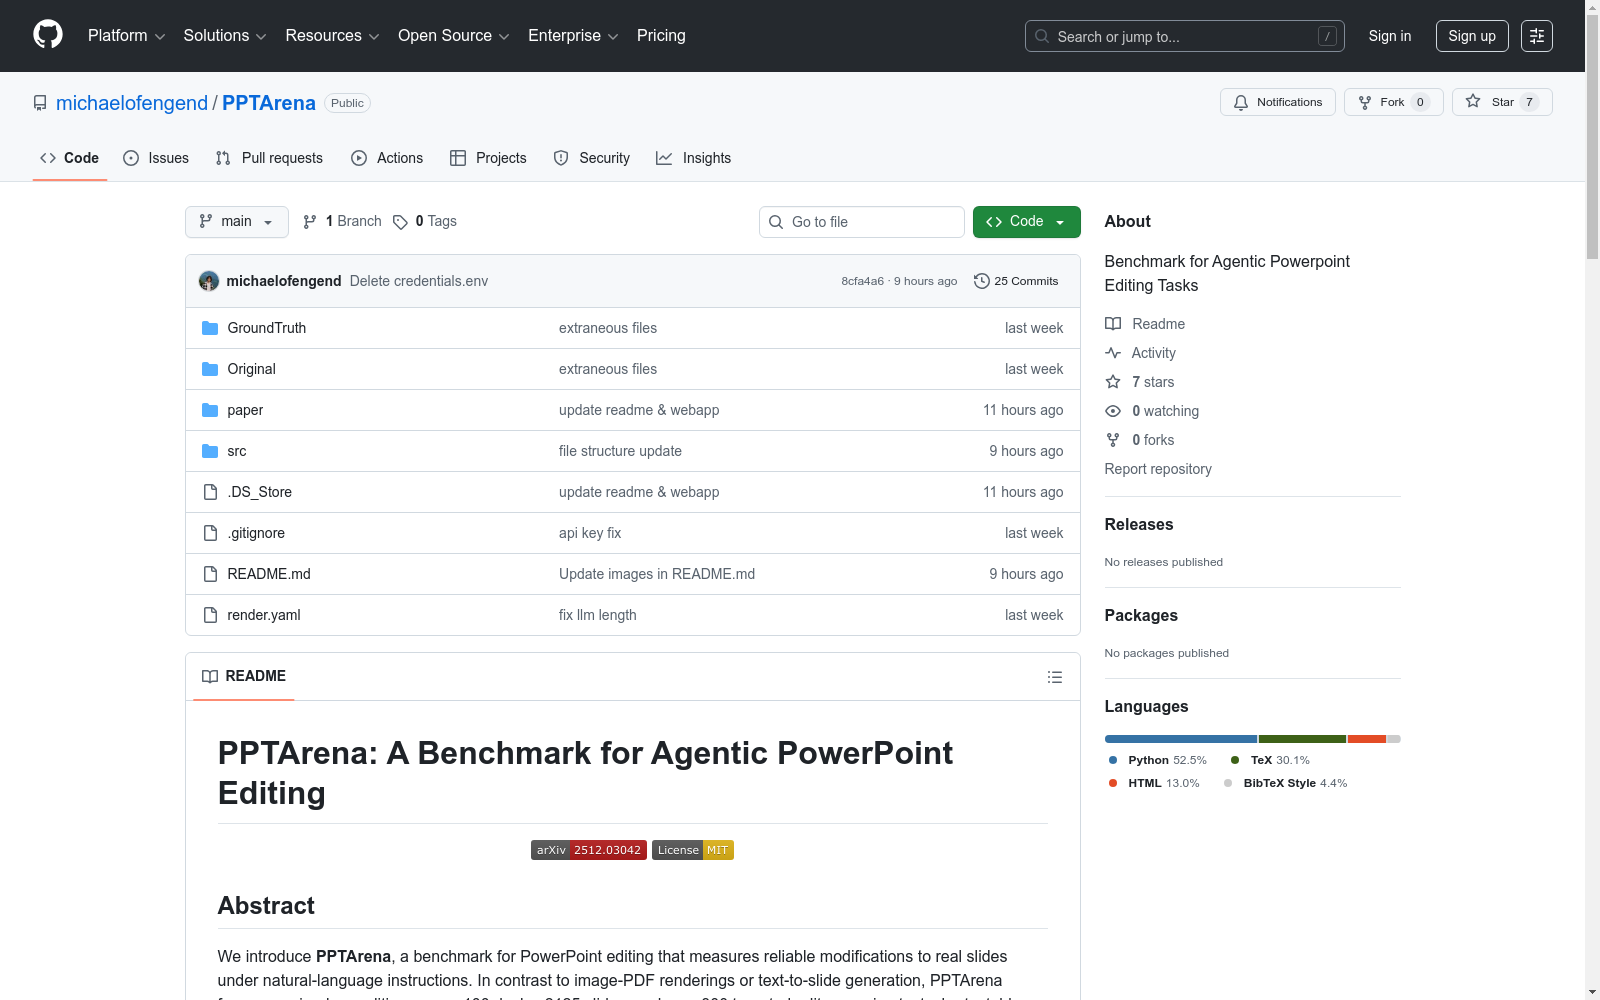Open the green Code dropdown button
1600x1000 pixels.
[x=1026, y=222]
